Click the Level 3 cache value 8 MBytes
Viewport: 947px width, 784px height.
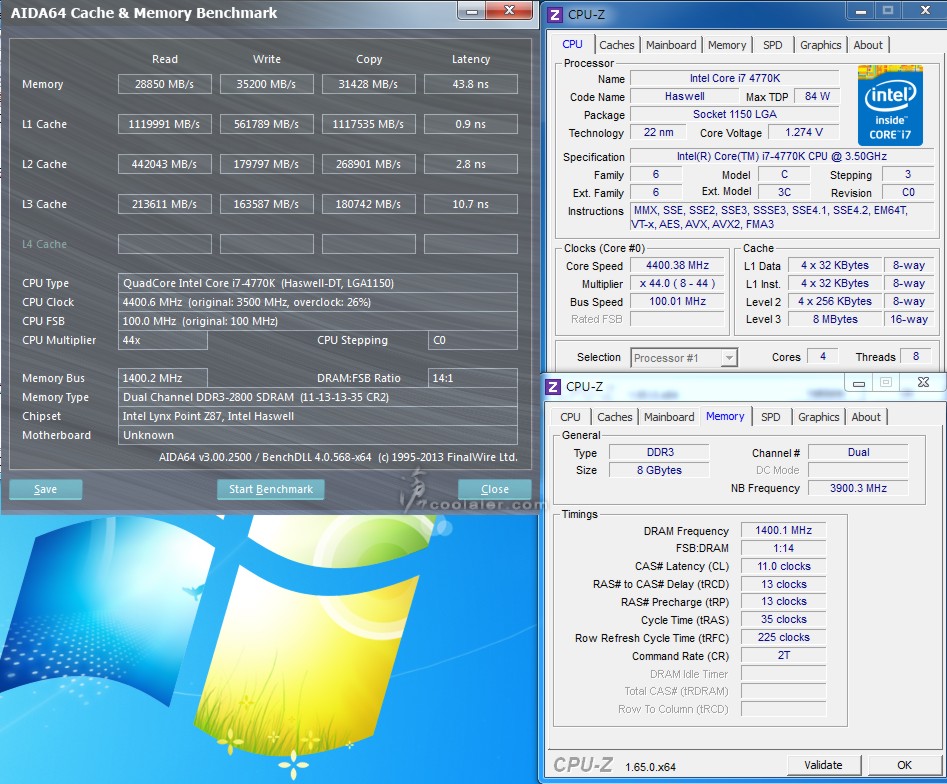pyautogui.click(x=835, y=320)
